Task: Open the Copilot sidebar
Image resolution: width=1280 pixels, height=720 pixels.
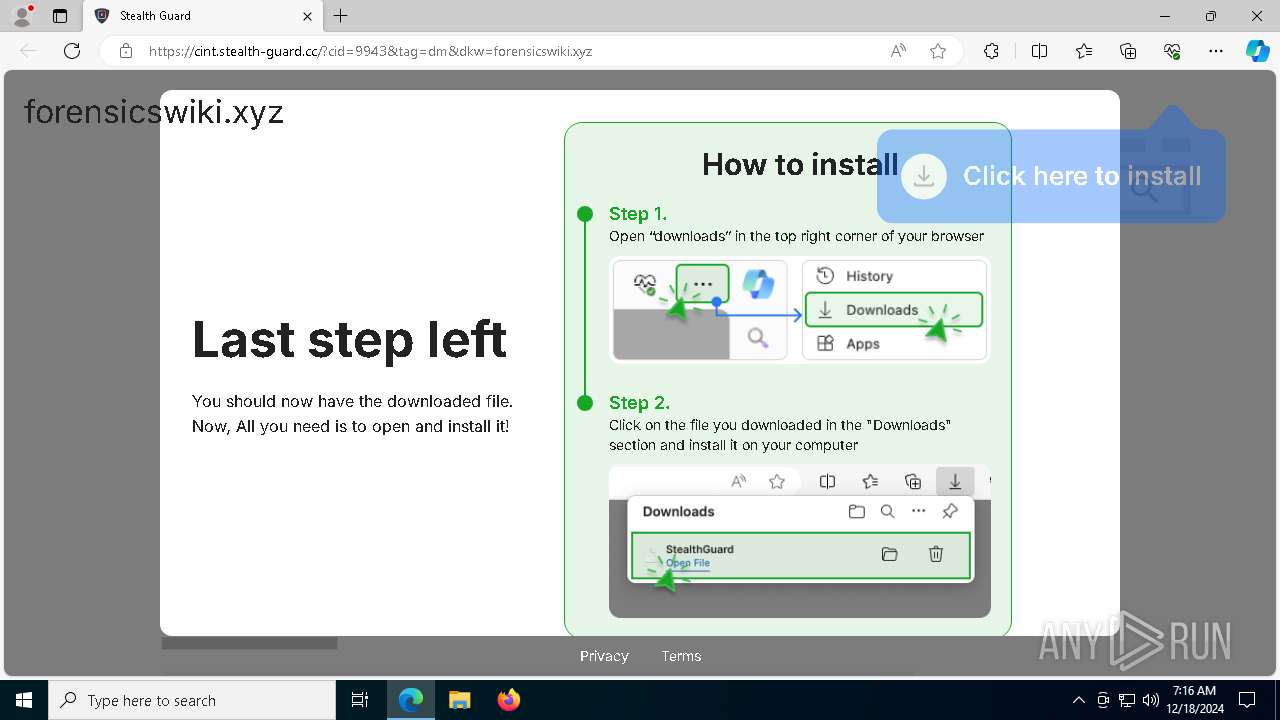Action: click(x=1257, y=51)
